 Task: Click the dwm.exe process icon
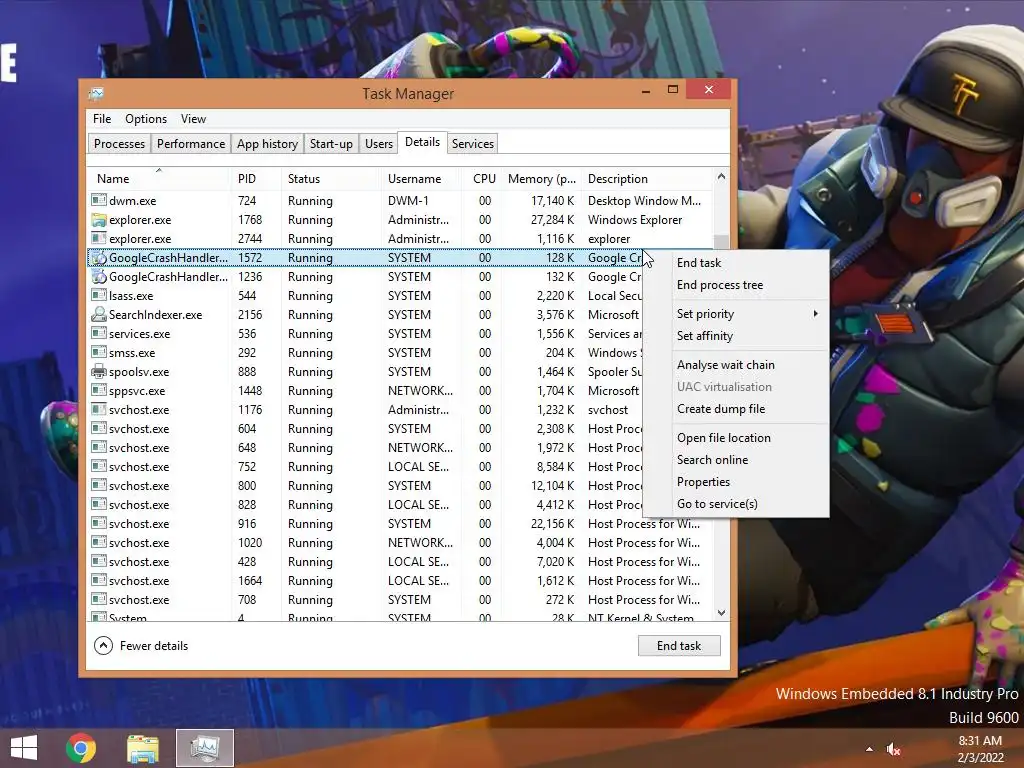[x=99, y=200]
